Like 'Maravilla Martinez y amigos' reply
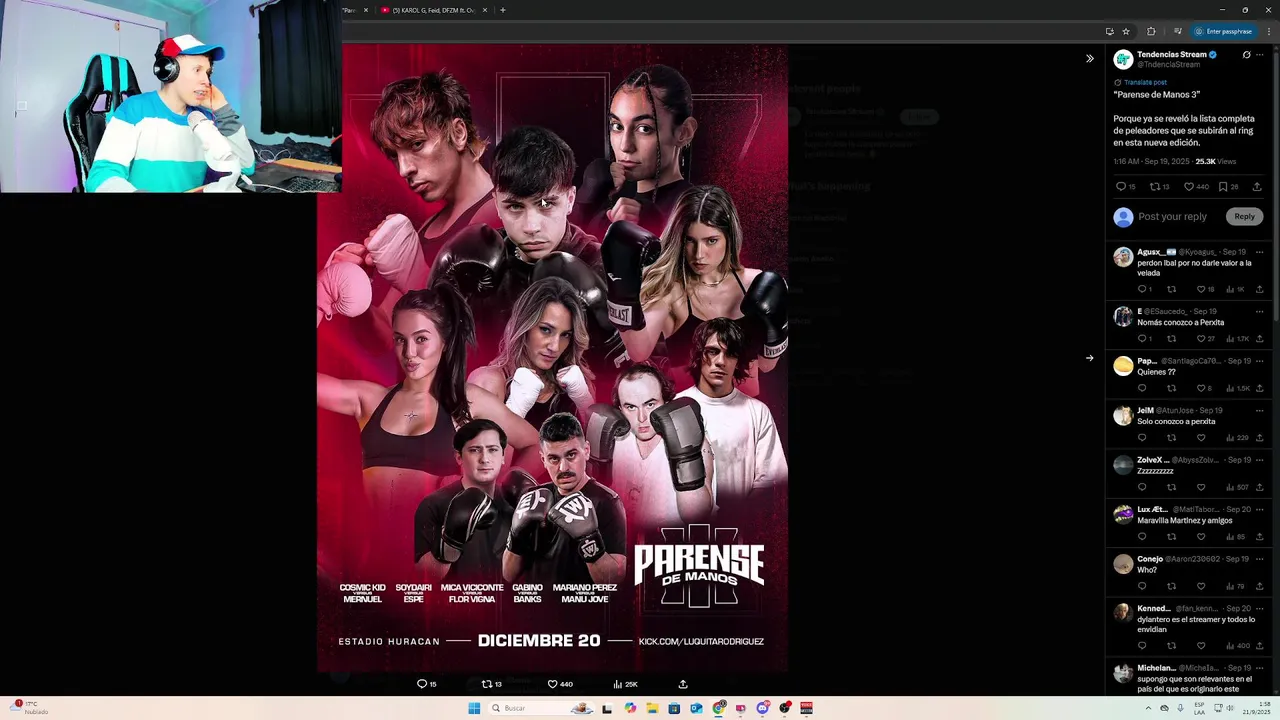 [x=1201, y=537]
